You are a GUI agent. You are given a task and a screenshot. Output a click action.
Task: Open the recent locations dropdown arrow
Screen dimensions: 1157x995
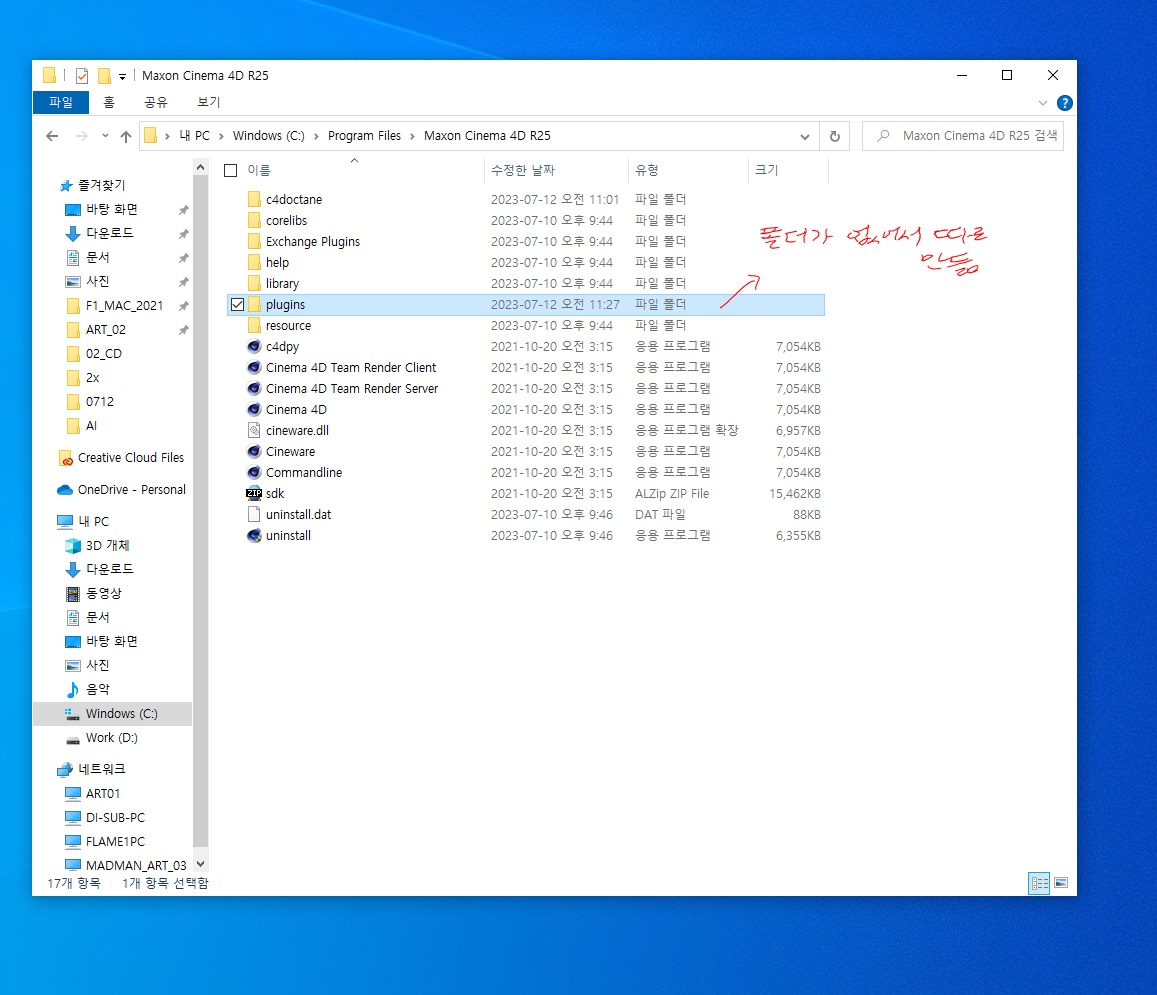pyautogui.click(x=105, y=136)
